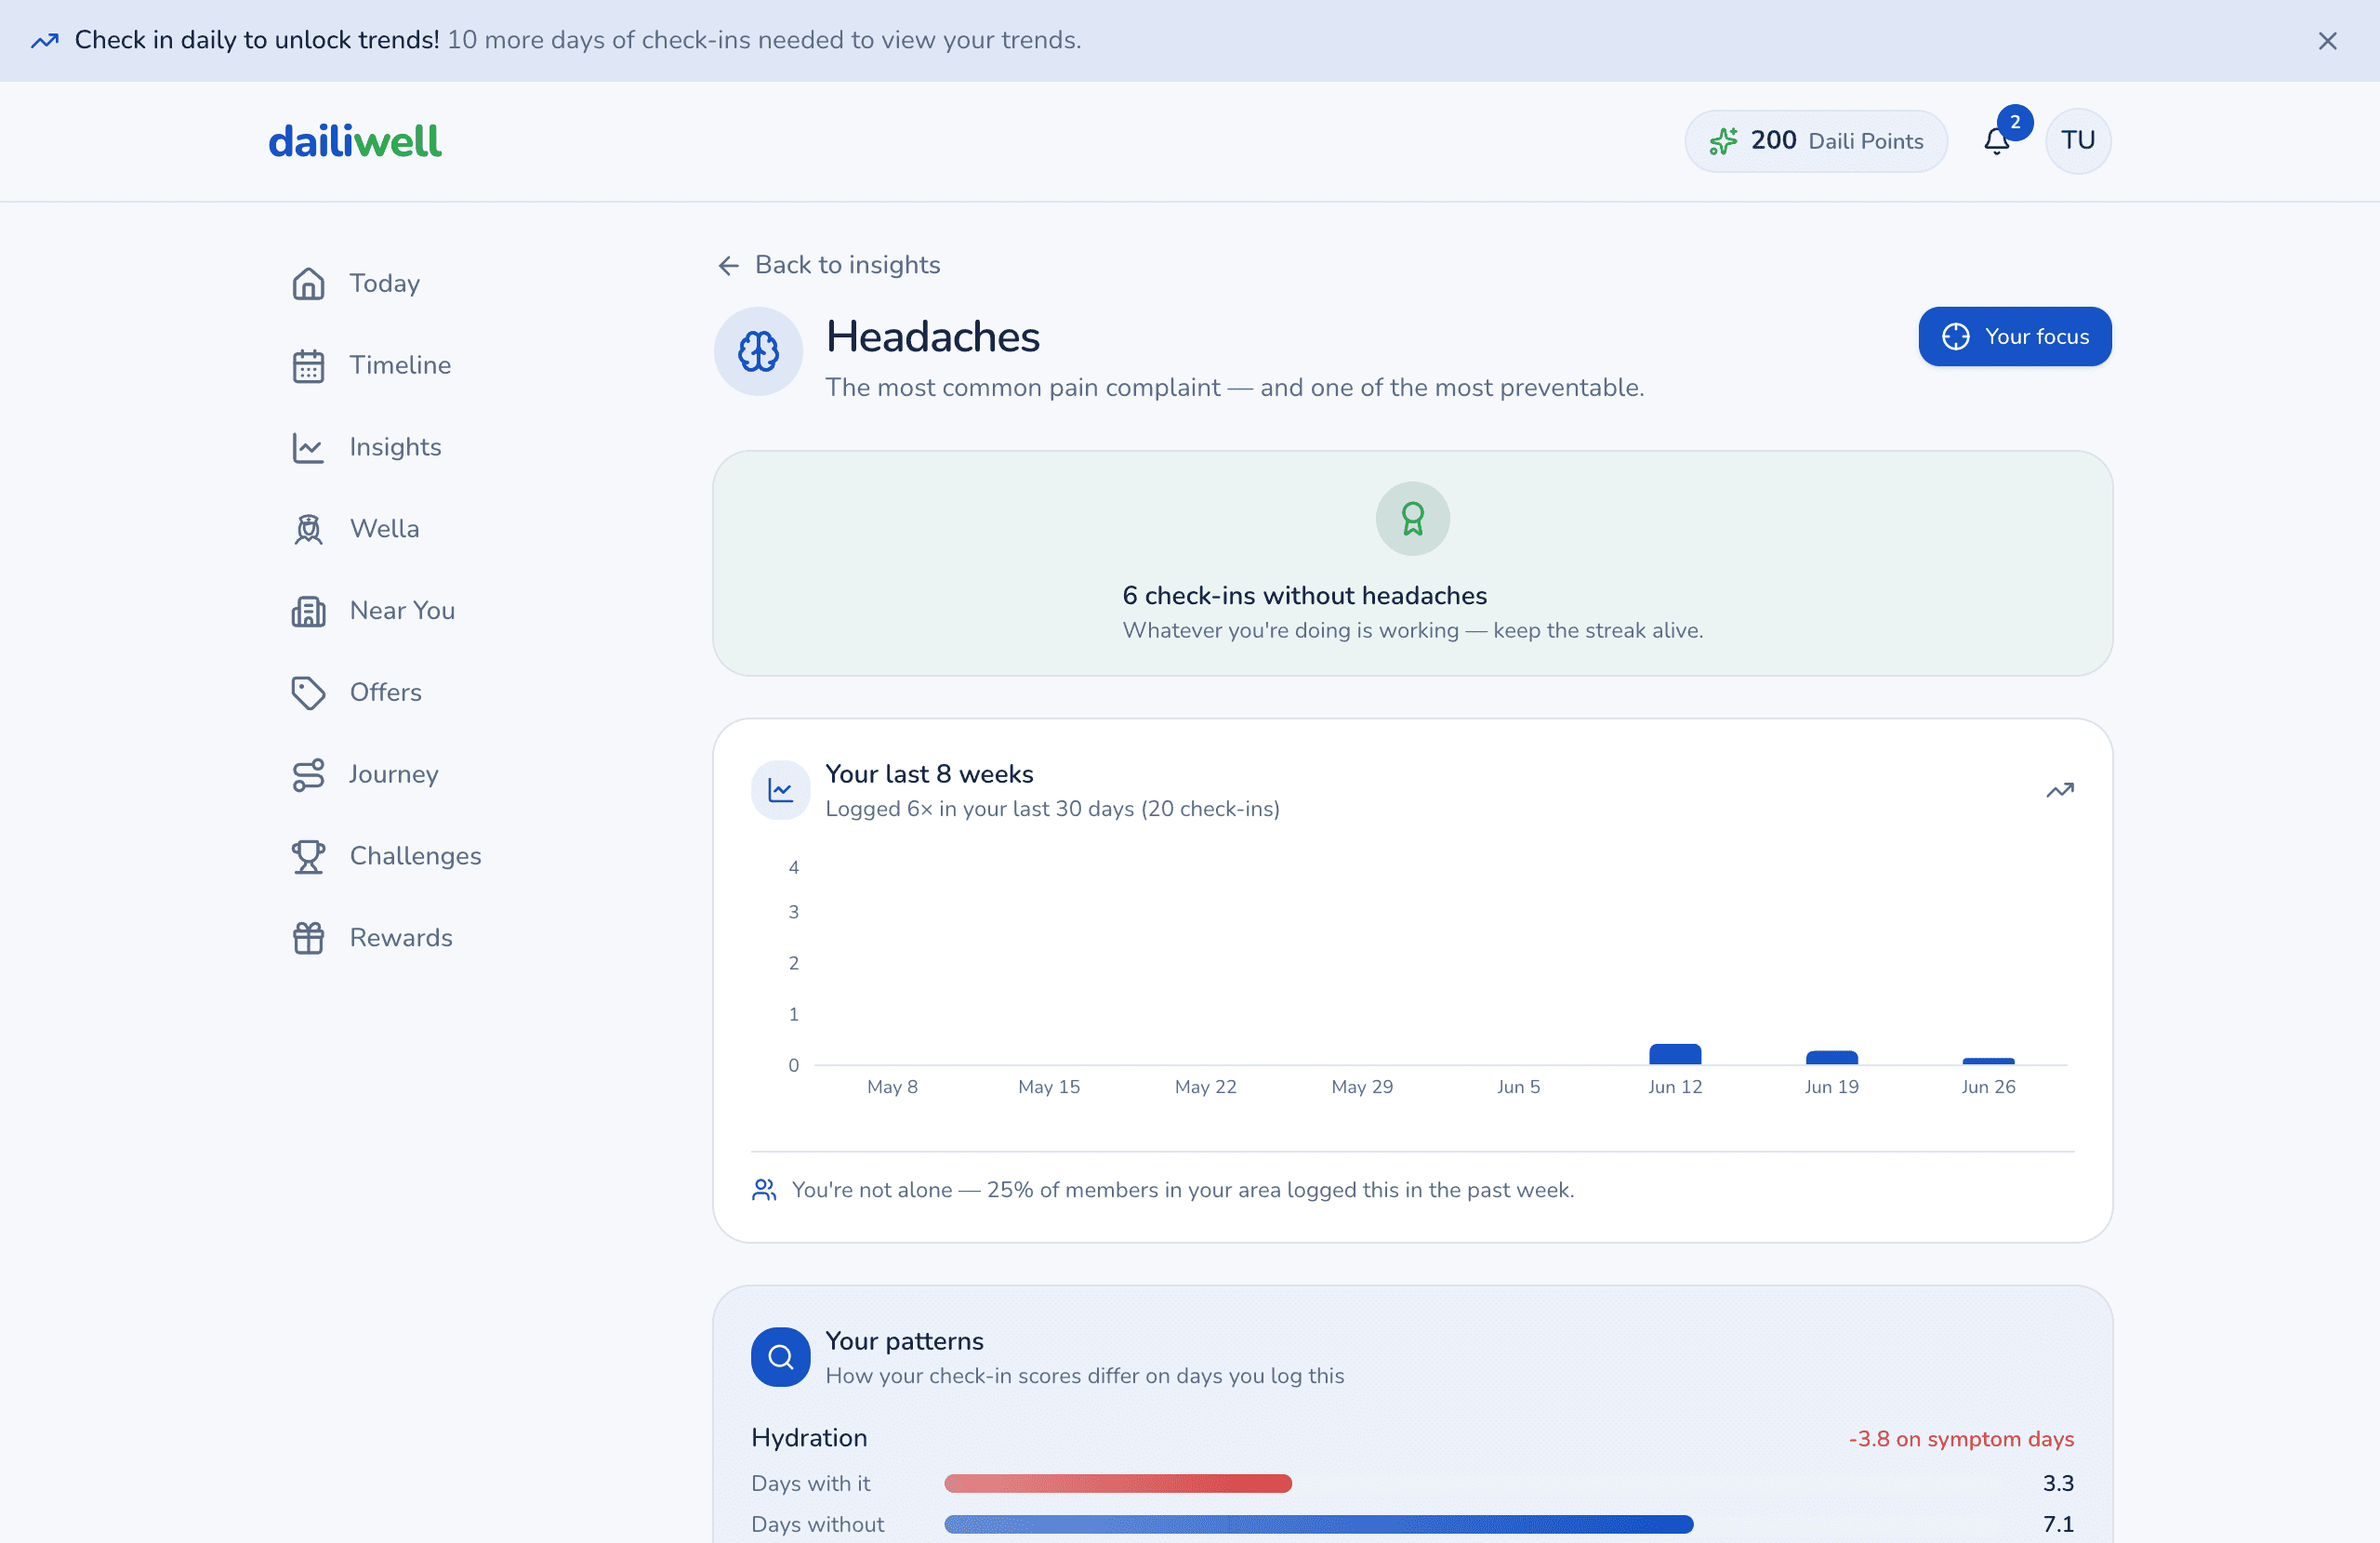
Task: Click the back arrow icon
Action: (728, 265)
